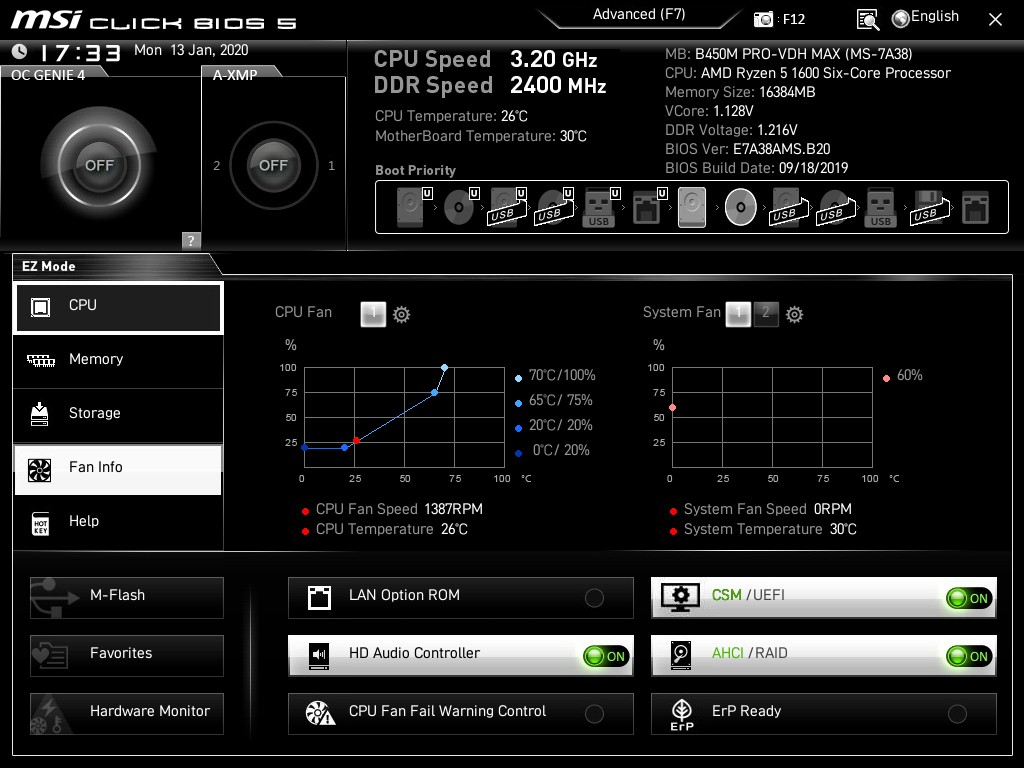The width and height of the screenshot is (1024, 768).
Task: Toggle the AHCI/RAID switch
Action: tap(968, 656)
